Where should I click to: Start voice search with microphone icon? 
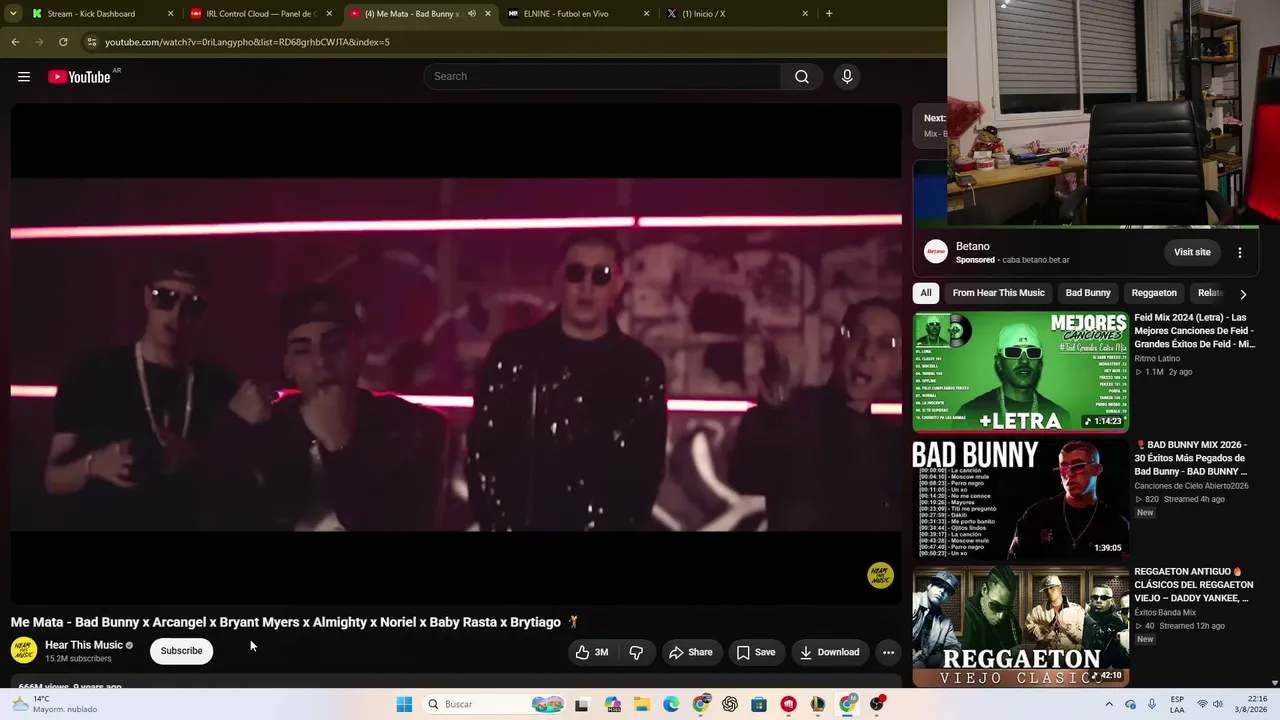tap(847, 77)
